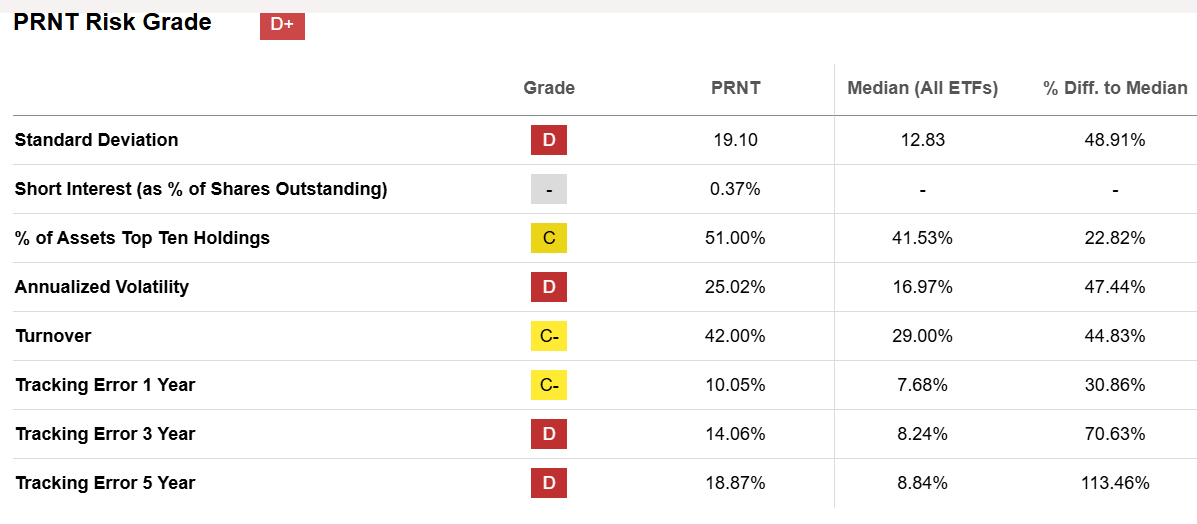Click the Standard Deviation D grade badge
The height and width of the screenshot is (524, 1197).
coord(549,140)
